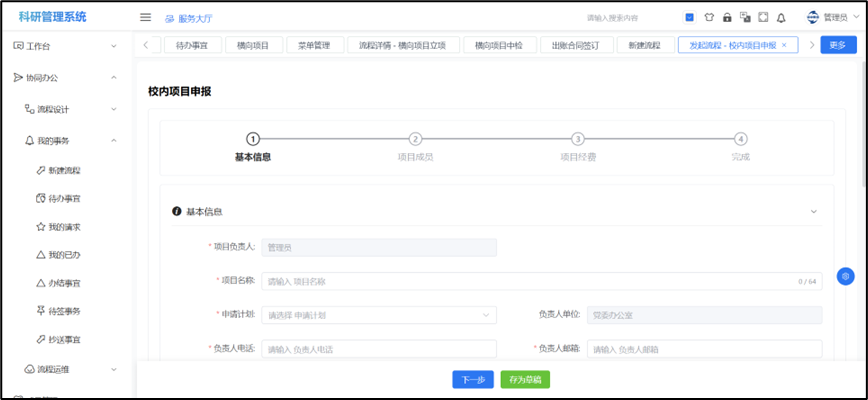
Task: Switch to the 横向项目中检 tab
Action: [x=499, y=45]
